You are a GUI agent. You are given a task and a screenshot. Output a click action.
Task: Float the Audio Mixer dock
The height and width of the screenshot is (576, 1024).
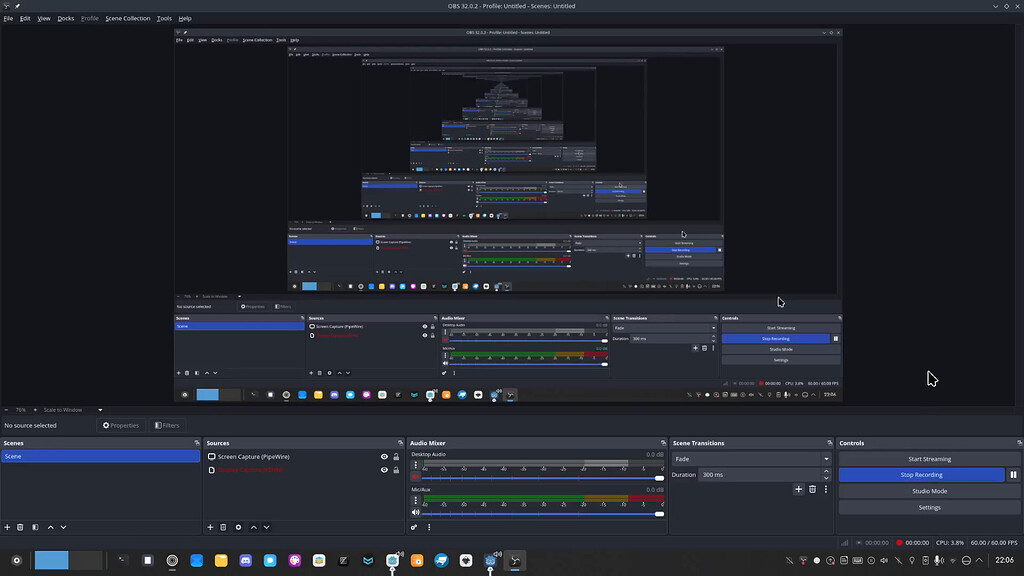point(664,443)
